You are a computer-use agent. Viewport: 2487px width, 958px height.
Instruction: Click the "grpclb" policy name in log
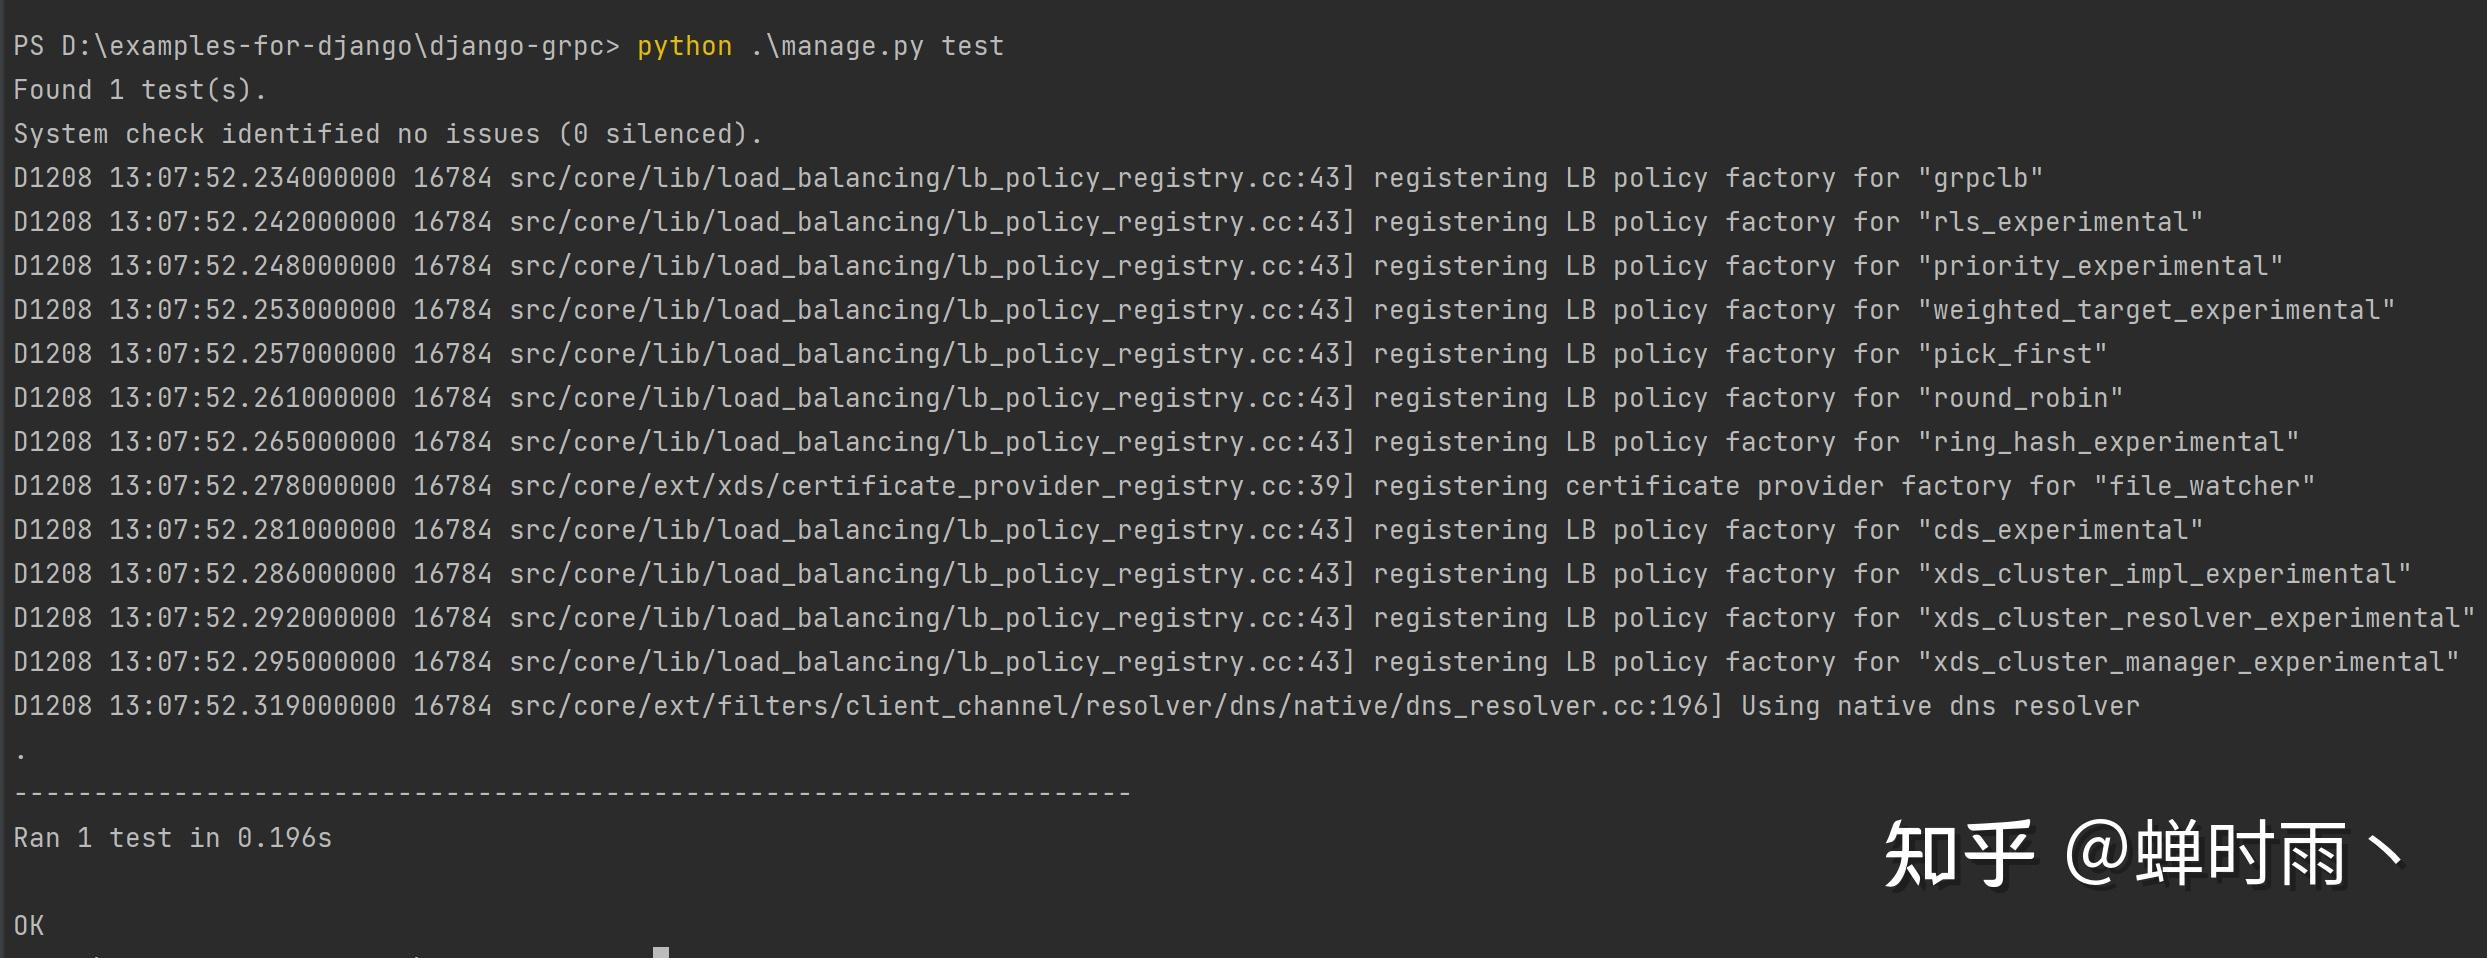(1980, 178)
